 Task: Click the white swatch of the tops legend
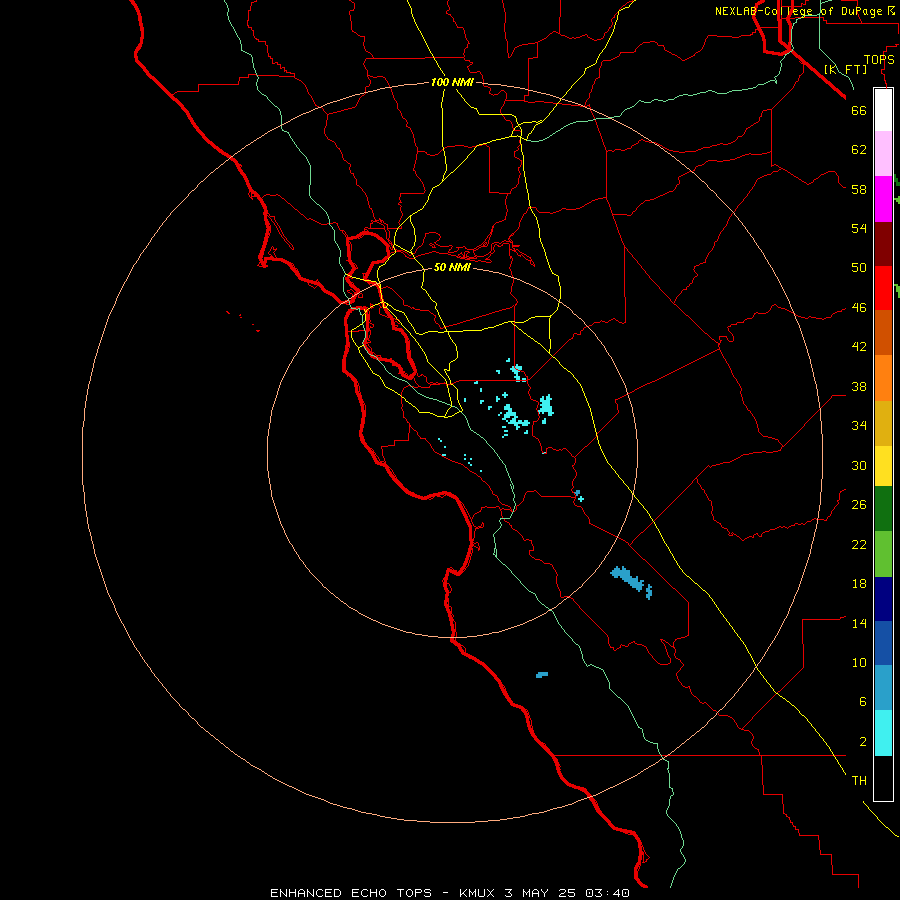pos(883,110)
